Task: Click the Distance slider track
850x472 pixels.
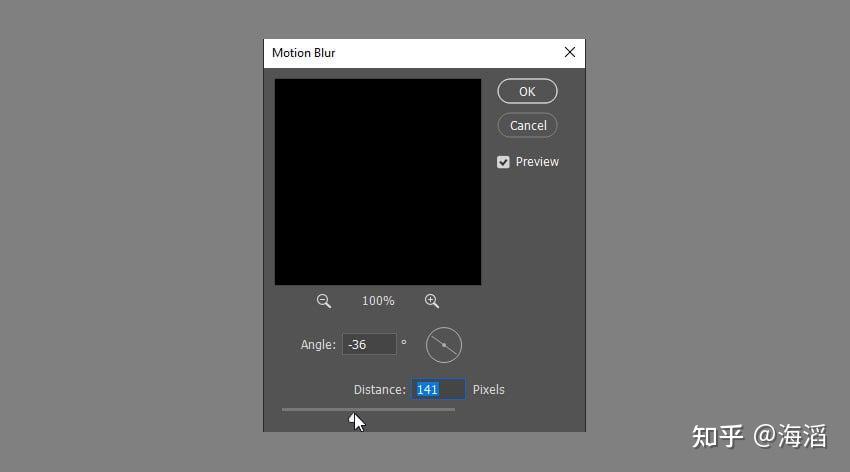Action: [369, 410]
